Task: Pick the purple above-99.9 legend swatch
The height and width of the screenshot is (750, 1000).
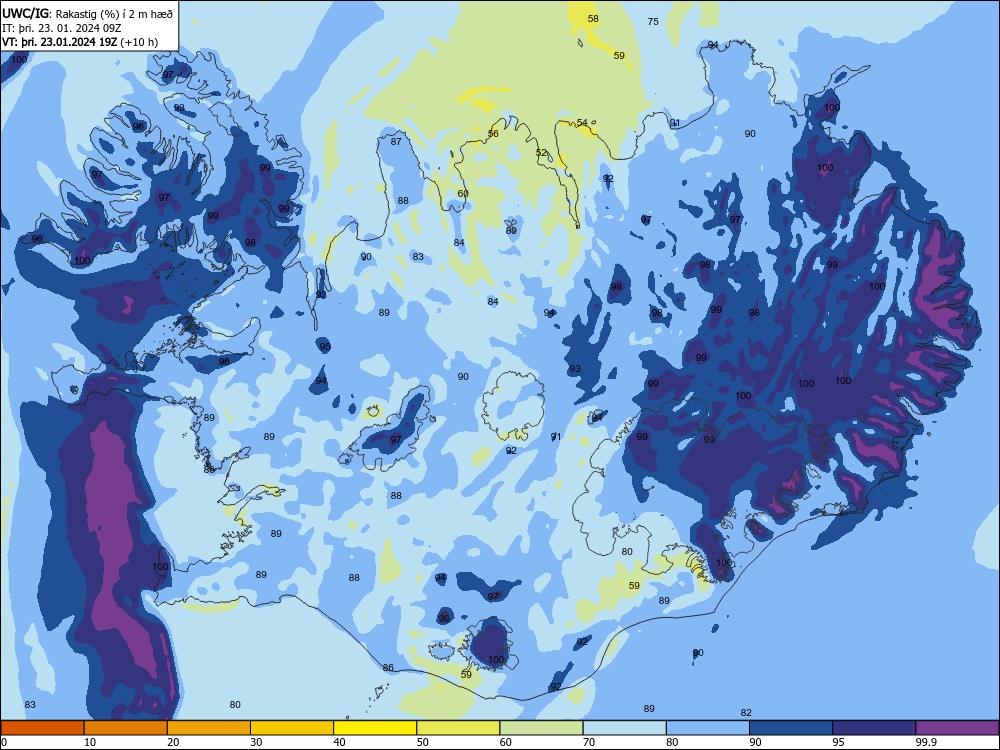Action: pyautogui.click(x=957, y=728)
